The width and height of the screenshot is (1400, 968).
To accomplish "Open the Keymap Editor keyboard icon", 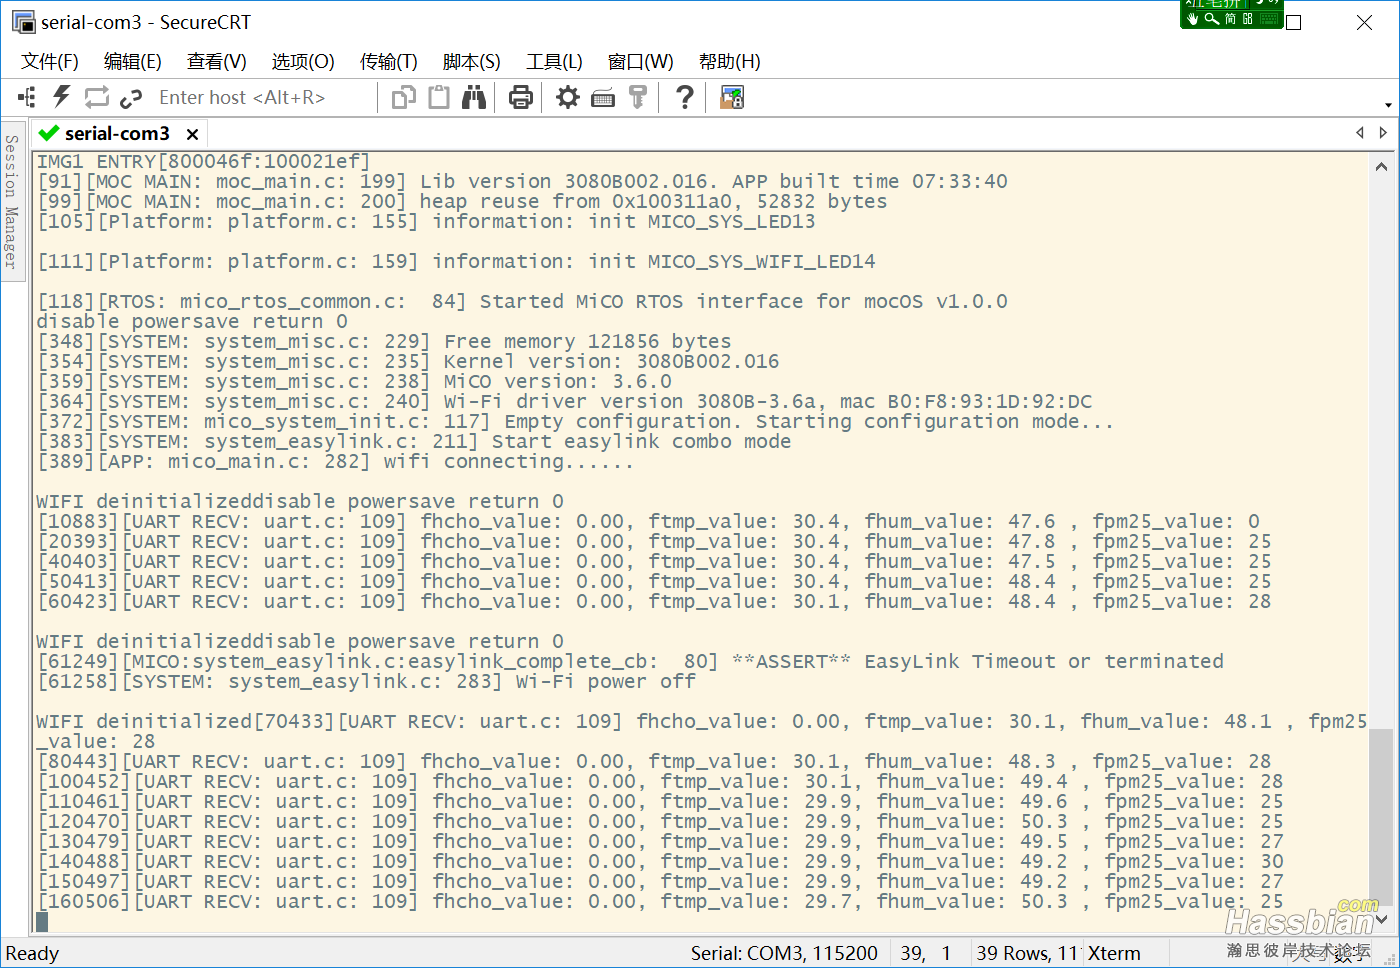I will click(x=603, y=98).
